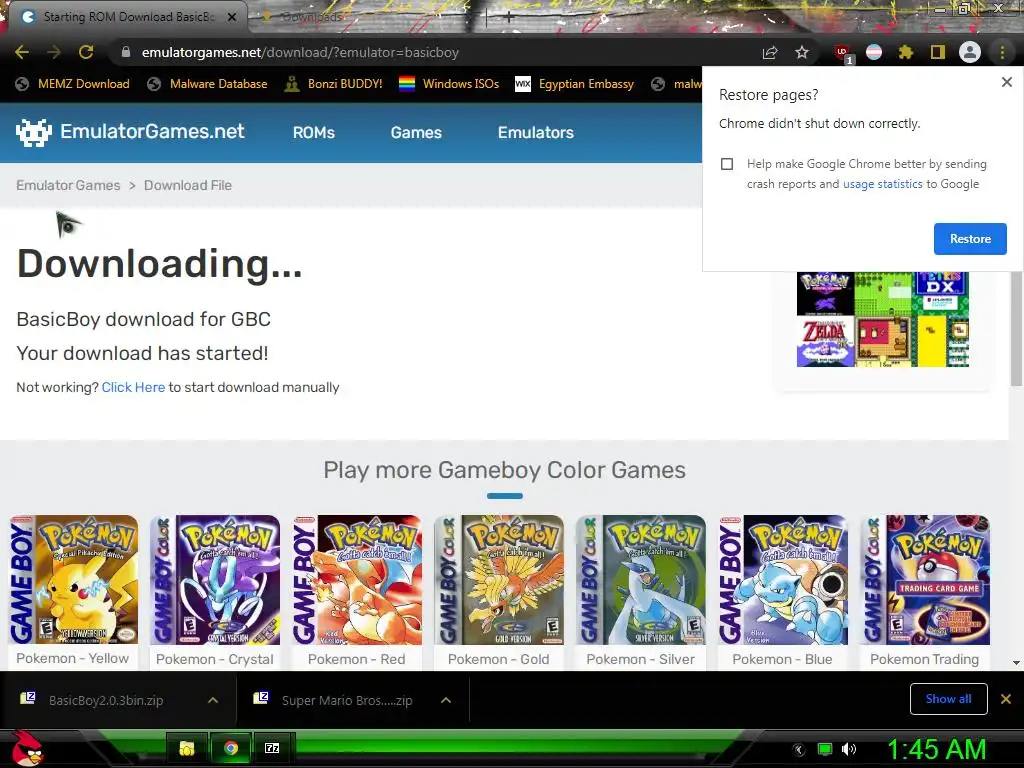Open the Games menu
Viewport: 1024px width, 768px height.
(416, 133)
